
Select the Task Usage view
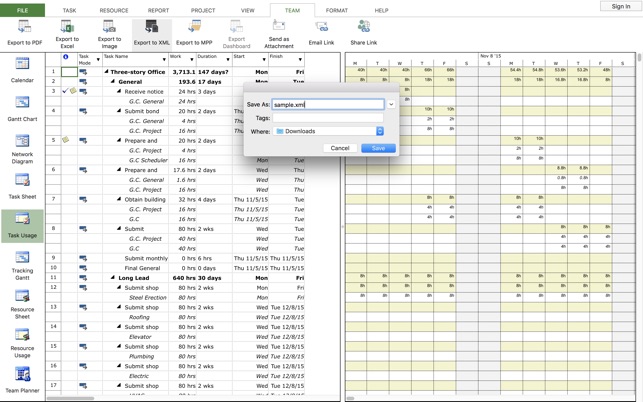pos(22,226)
